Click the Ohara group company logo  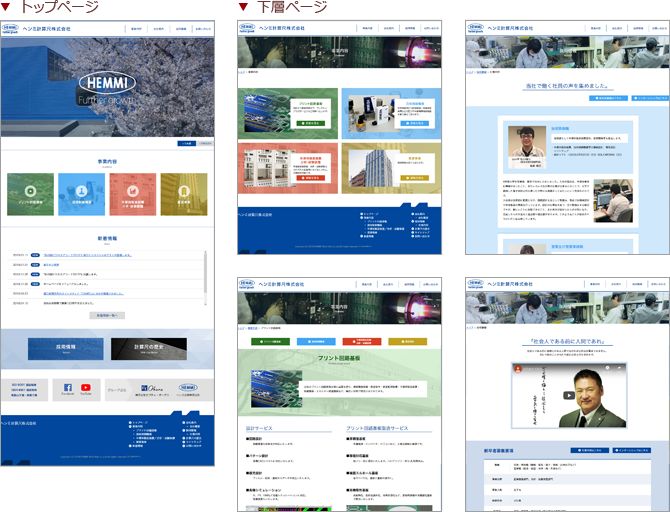tap(152, 388)
